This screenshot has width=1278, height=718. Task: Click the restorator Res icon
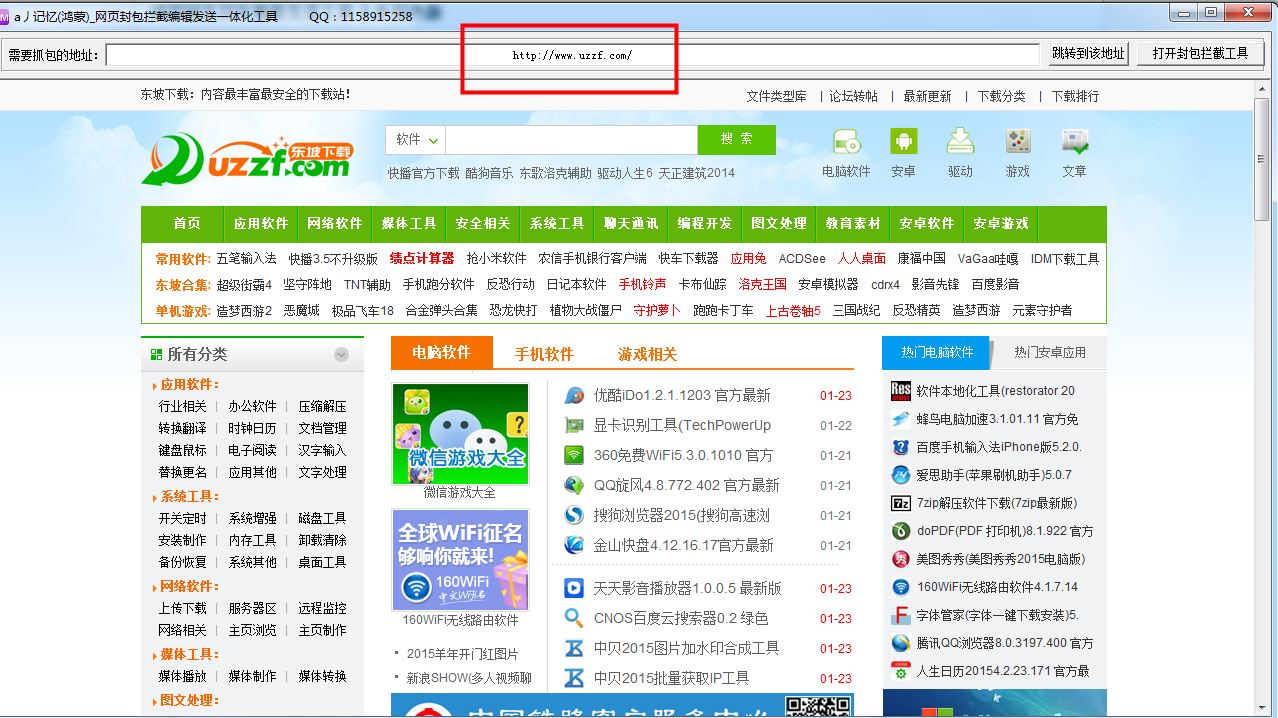[901, 391]
